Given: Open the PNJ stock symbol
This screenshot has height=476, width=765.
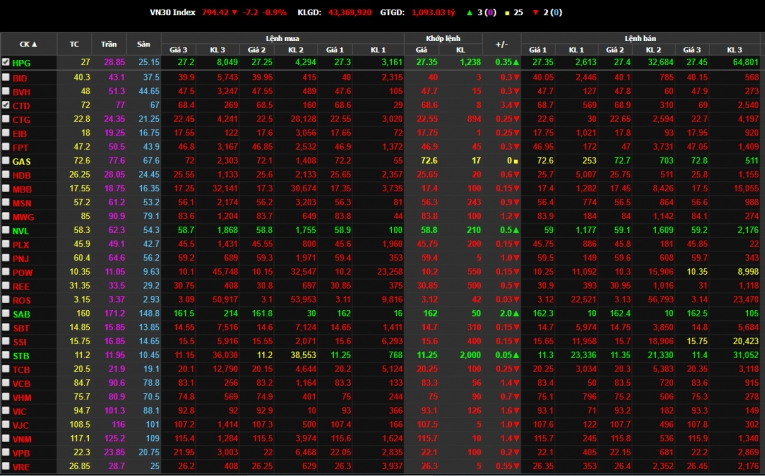Looking at the screenshot, I should click(x=20, y=258).
